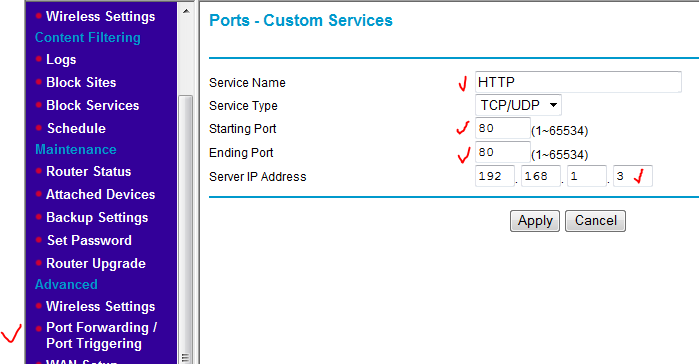
Task: Click the second IP octet field 168
Action: 541,176
